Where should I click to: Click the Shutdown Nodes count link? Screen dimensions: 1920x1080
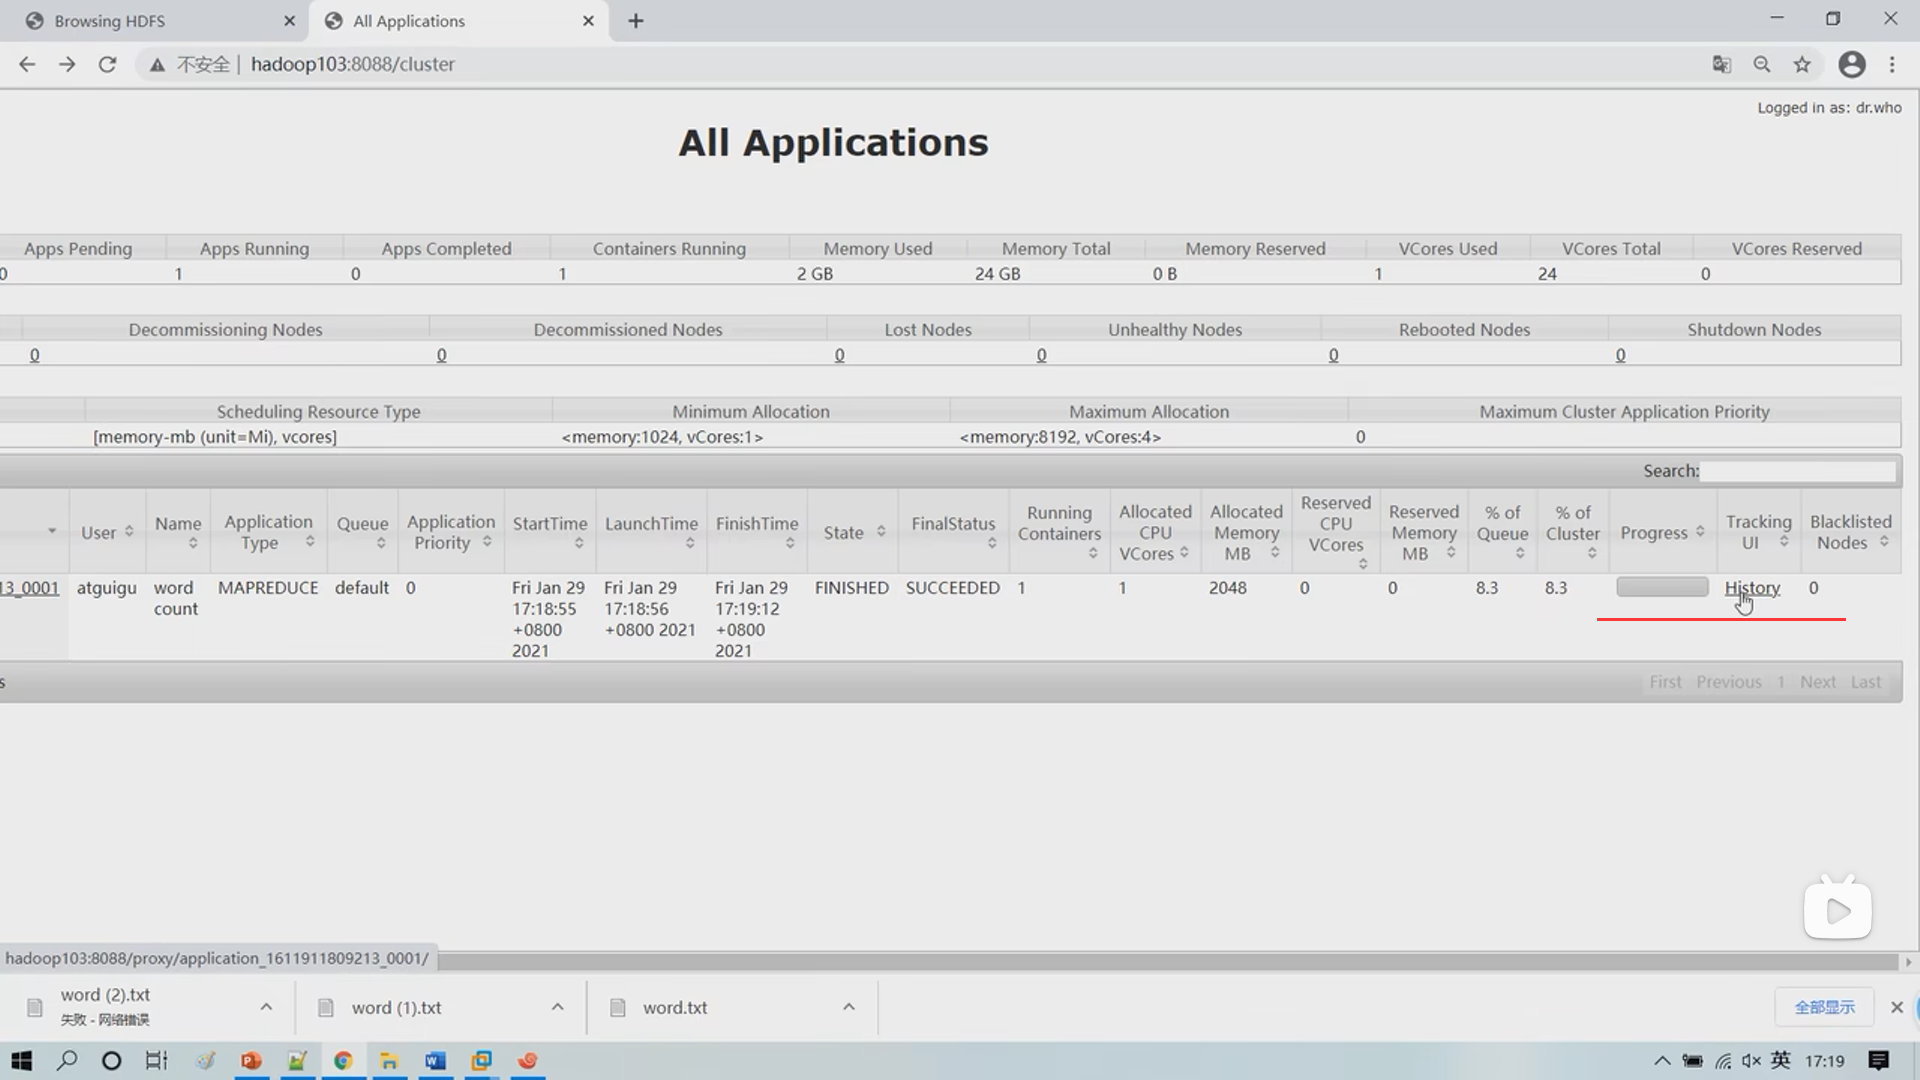pos(1620,355)
